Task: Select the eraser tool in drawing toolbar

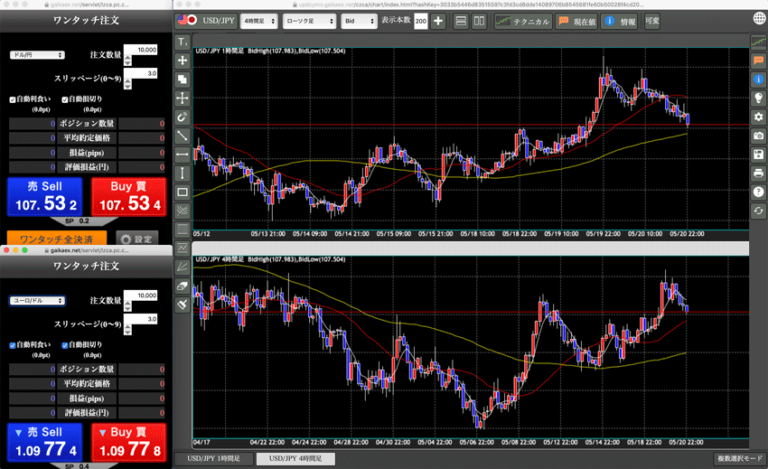Action: (x=182, y=286)
